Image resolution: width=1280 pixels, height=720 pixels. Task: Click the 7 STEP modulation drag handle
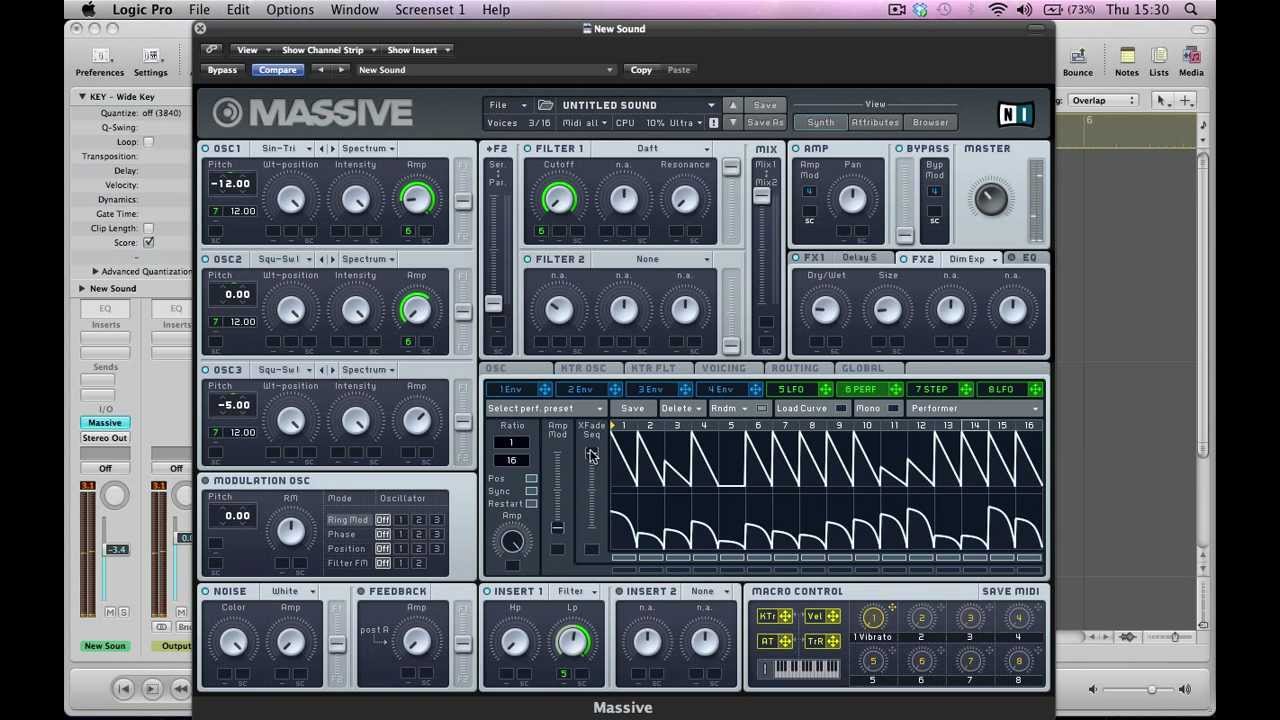click(965, 389)
